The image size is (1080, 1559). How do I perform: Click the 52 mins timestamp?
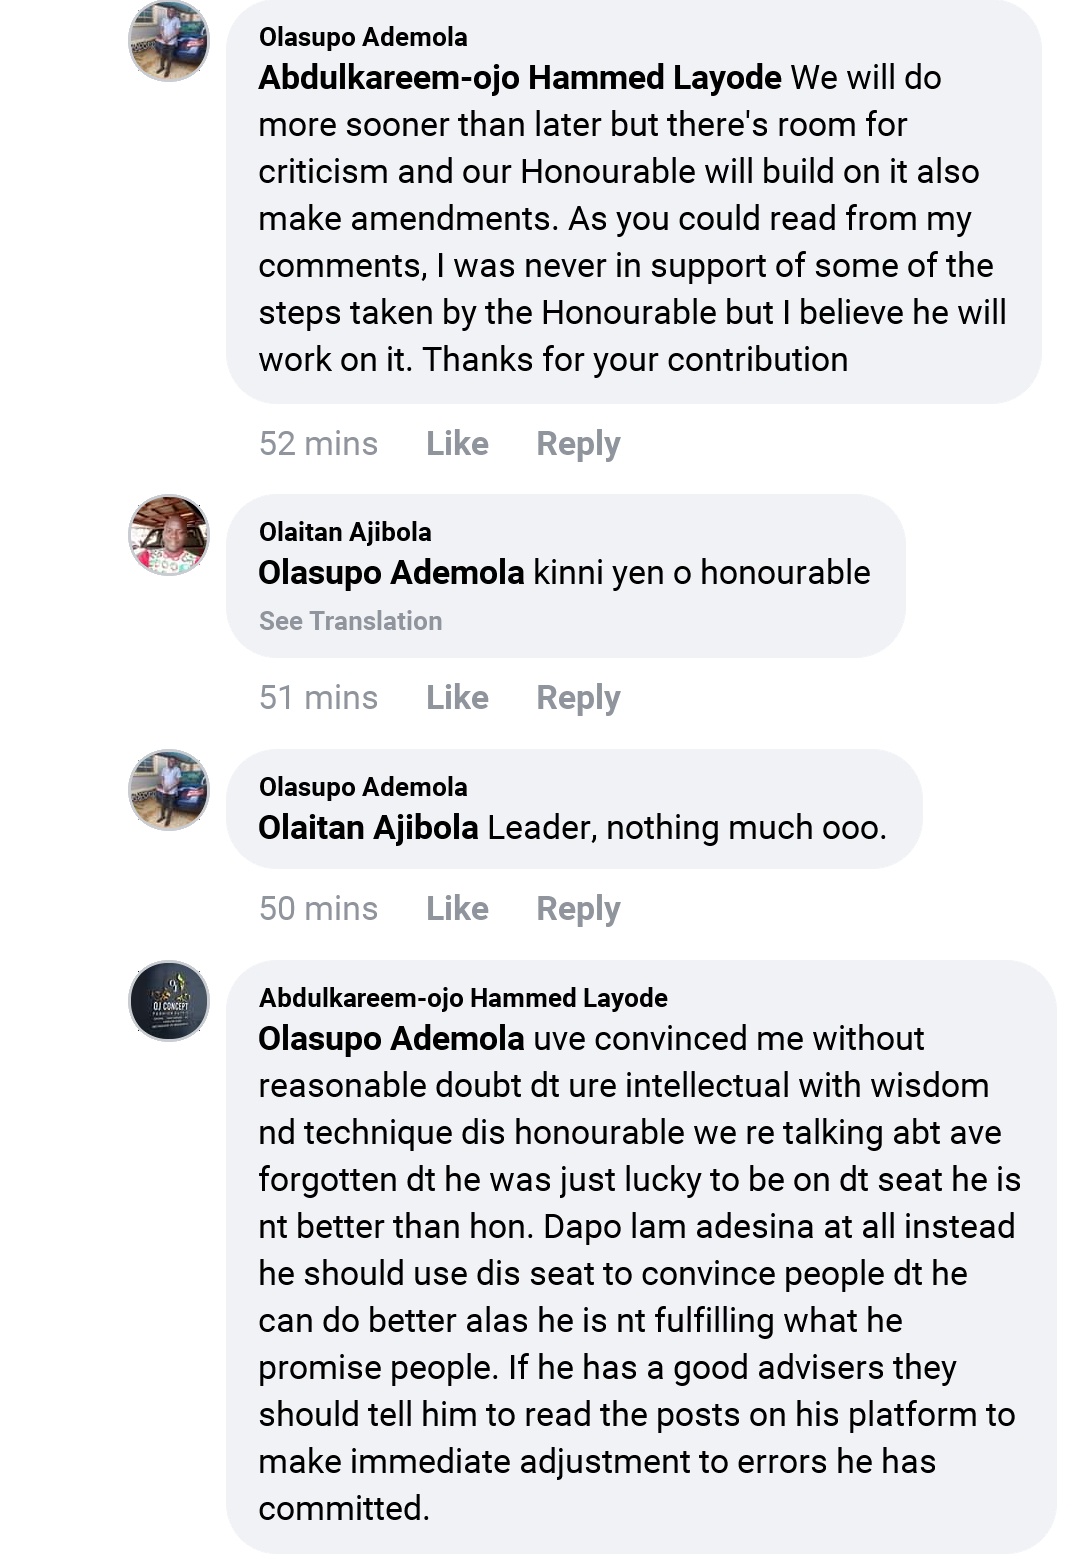(318, 444)
